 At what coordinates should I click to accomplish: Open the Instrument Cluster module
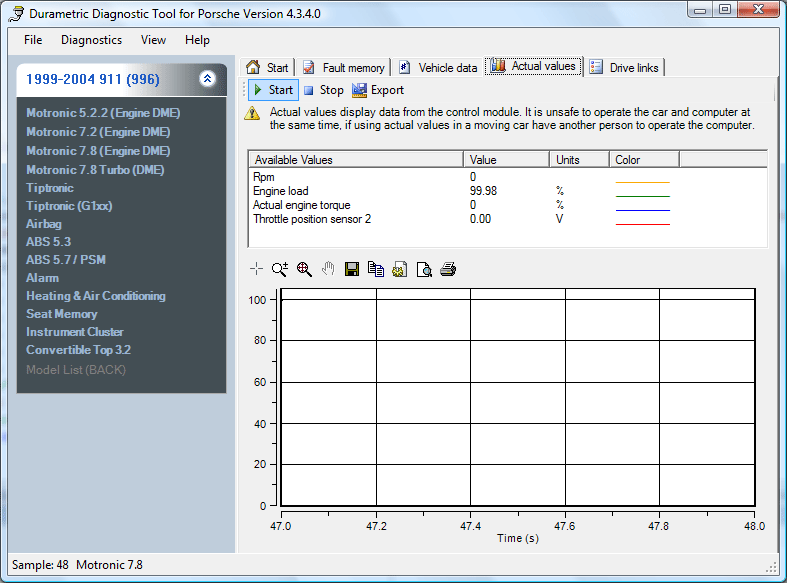pyautogui.click(x=75, y=332)
